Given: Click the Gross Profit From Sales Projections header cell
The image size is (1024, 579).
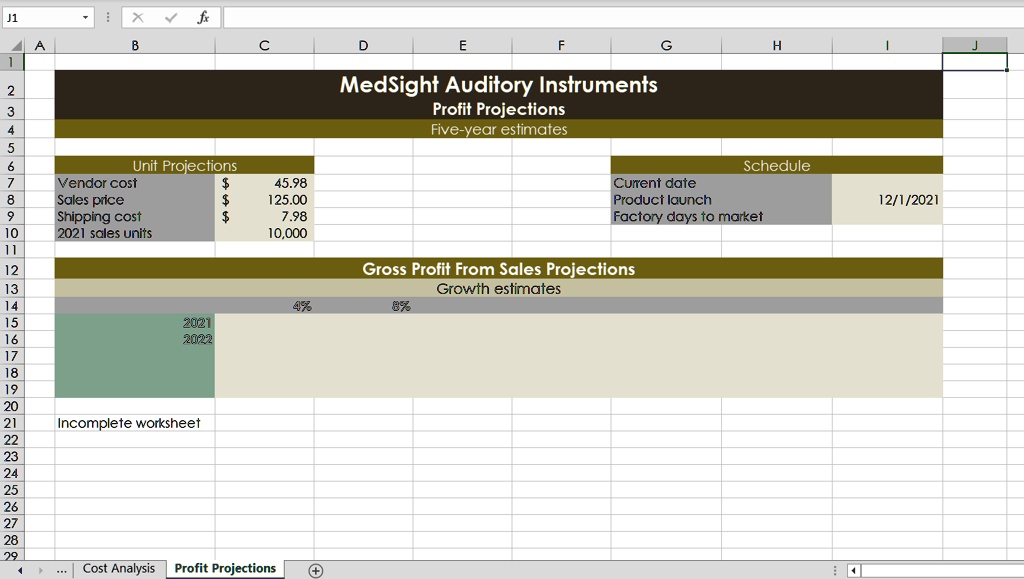Looking at the screenshot, I should [499, 269].
